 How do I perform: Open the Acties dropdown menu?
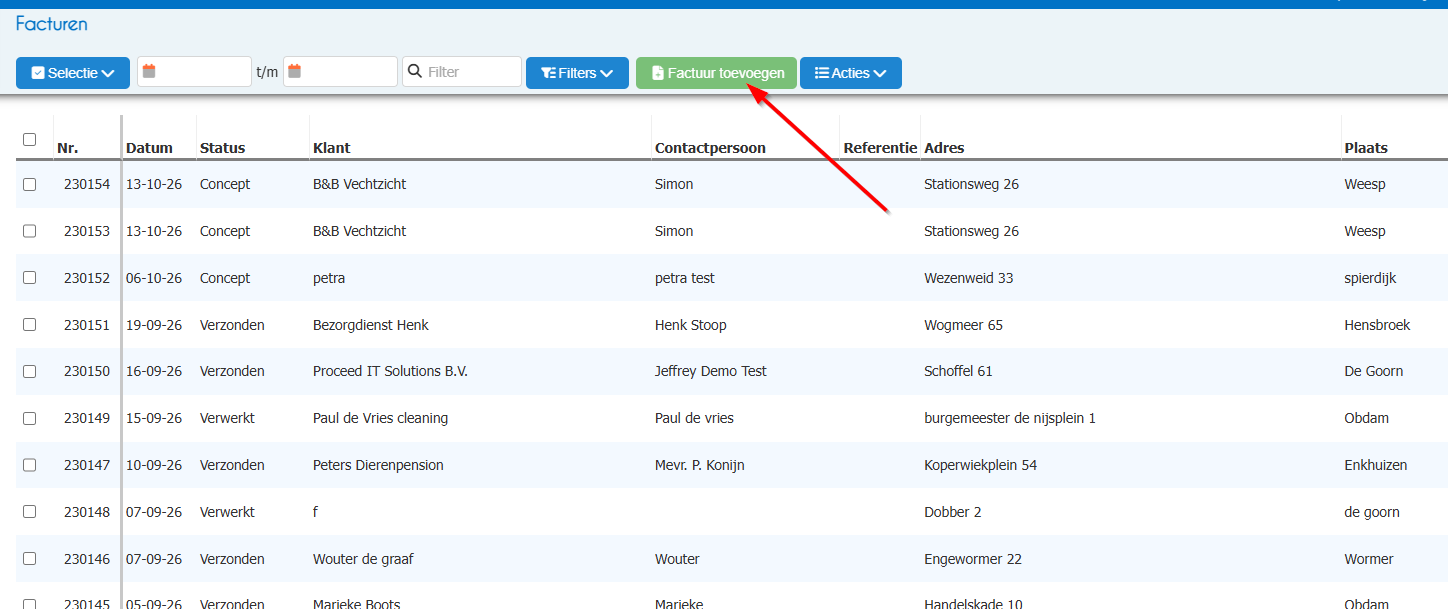coord(851,73)
